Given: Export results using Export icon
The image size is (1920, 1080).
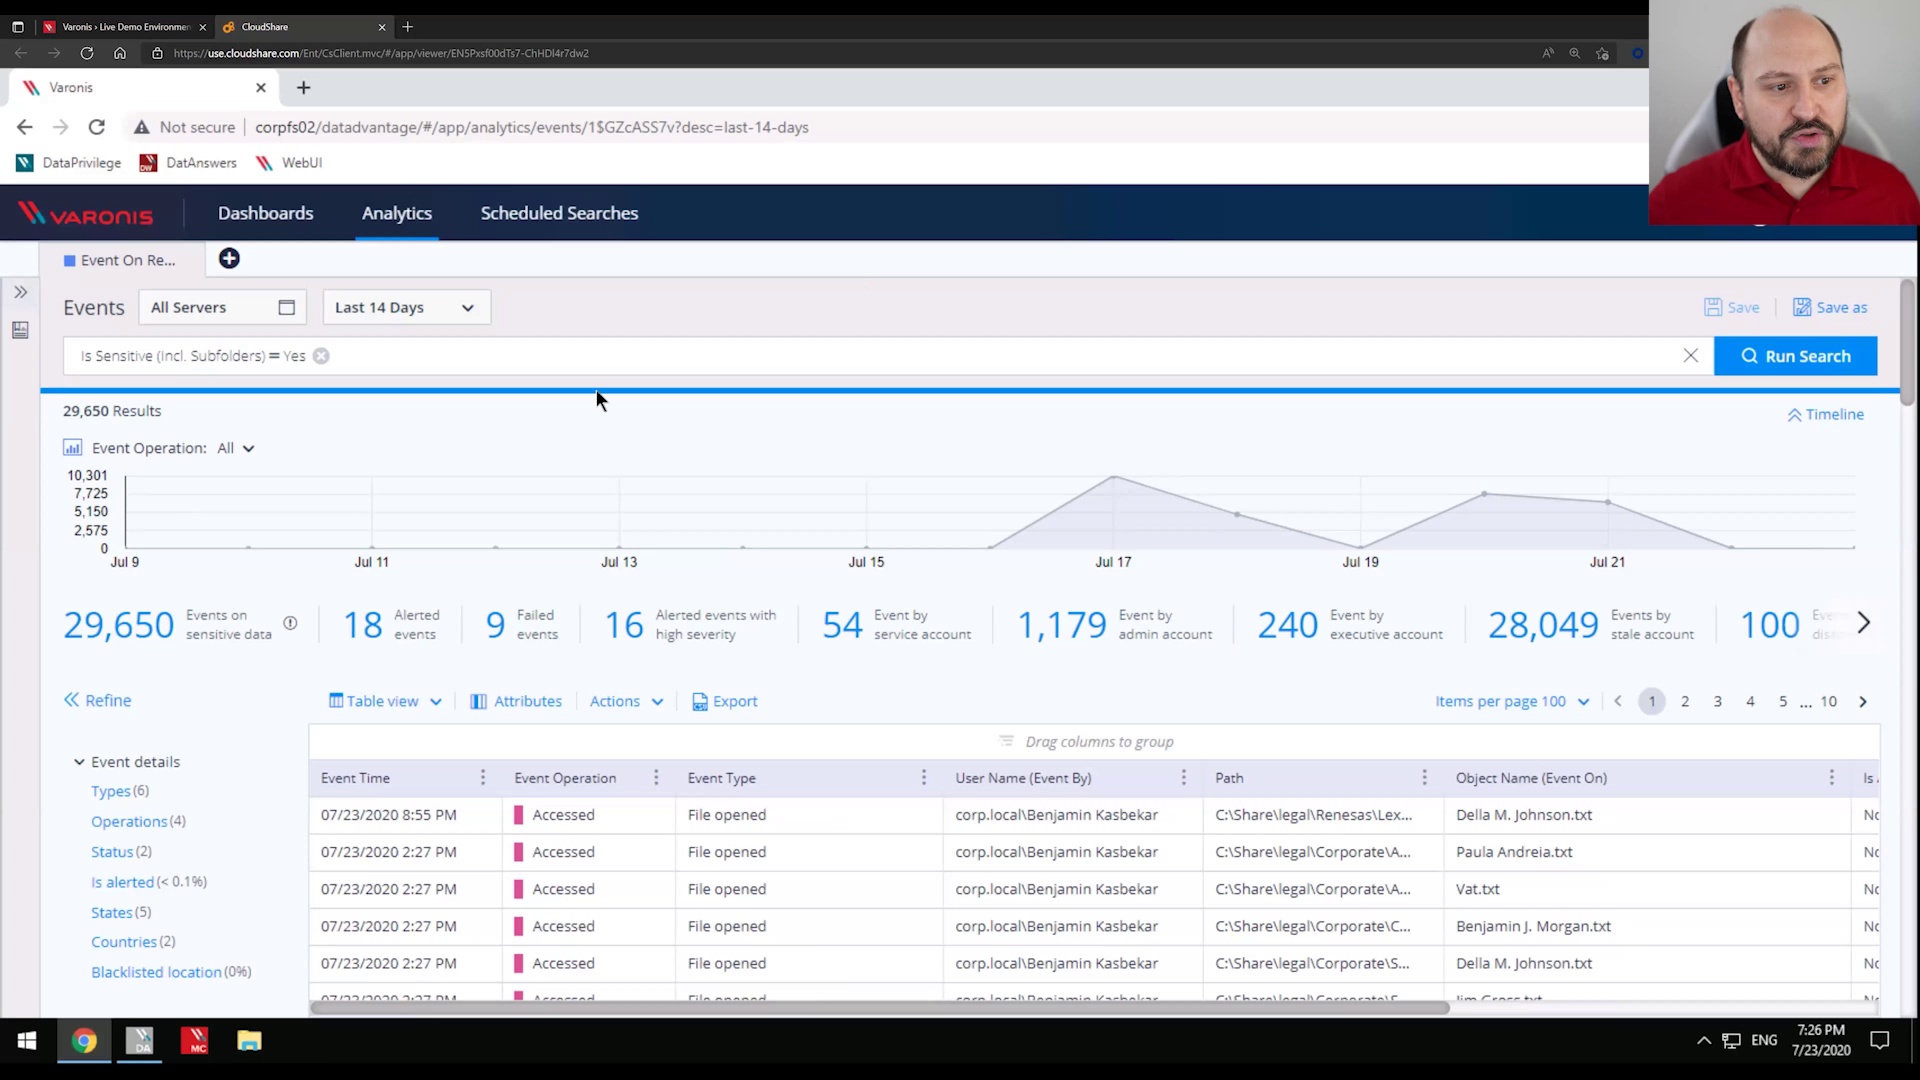Looking at the screenshot, I should [700, 701].
